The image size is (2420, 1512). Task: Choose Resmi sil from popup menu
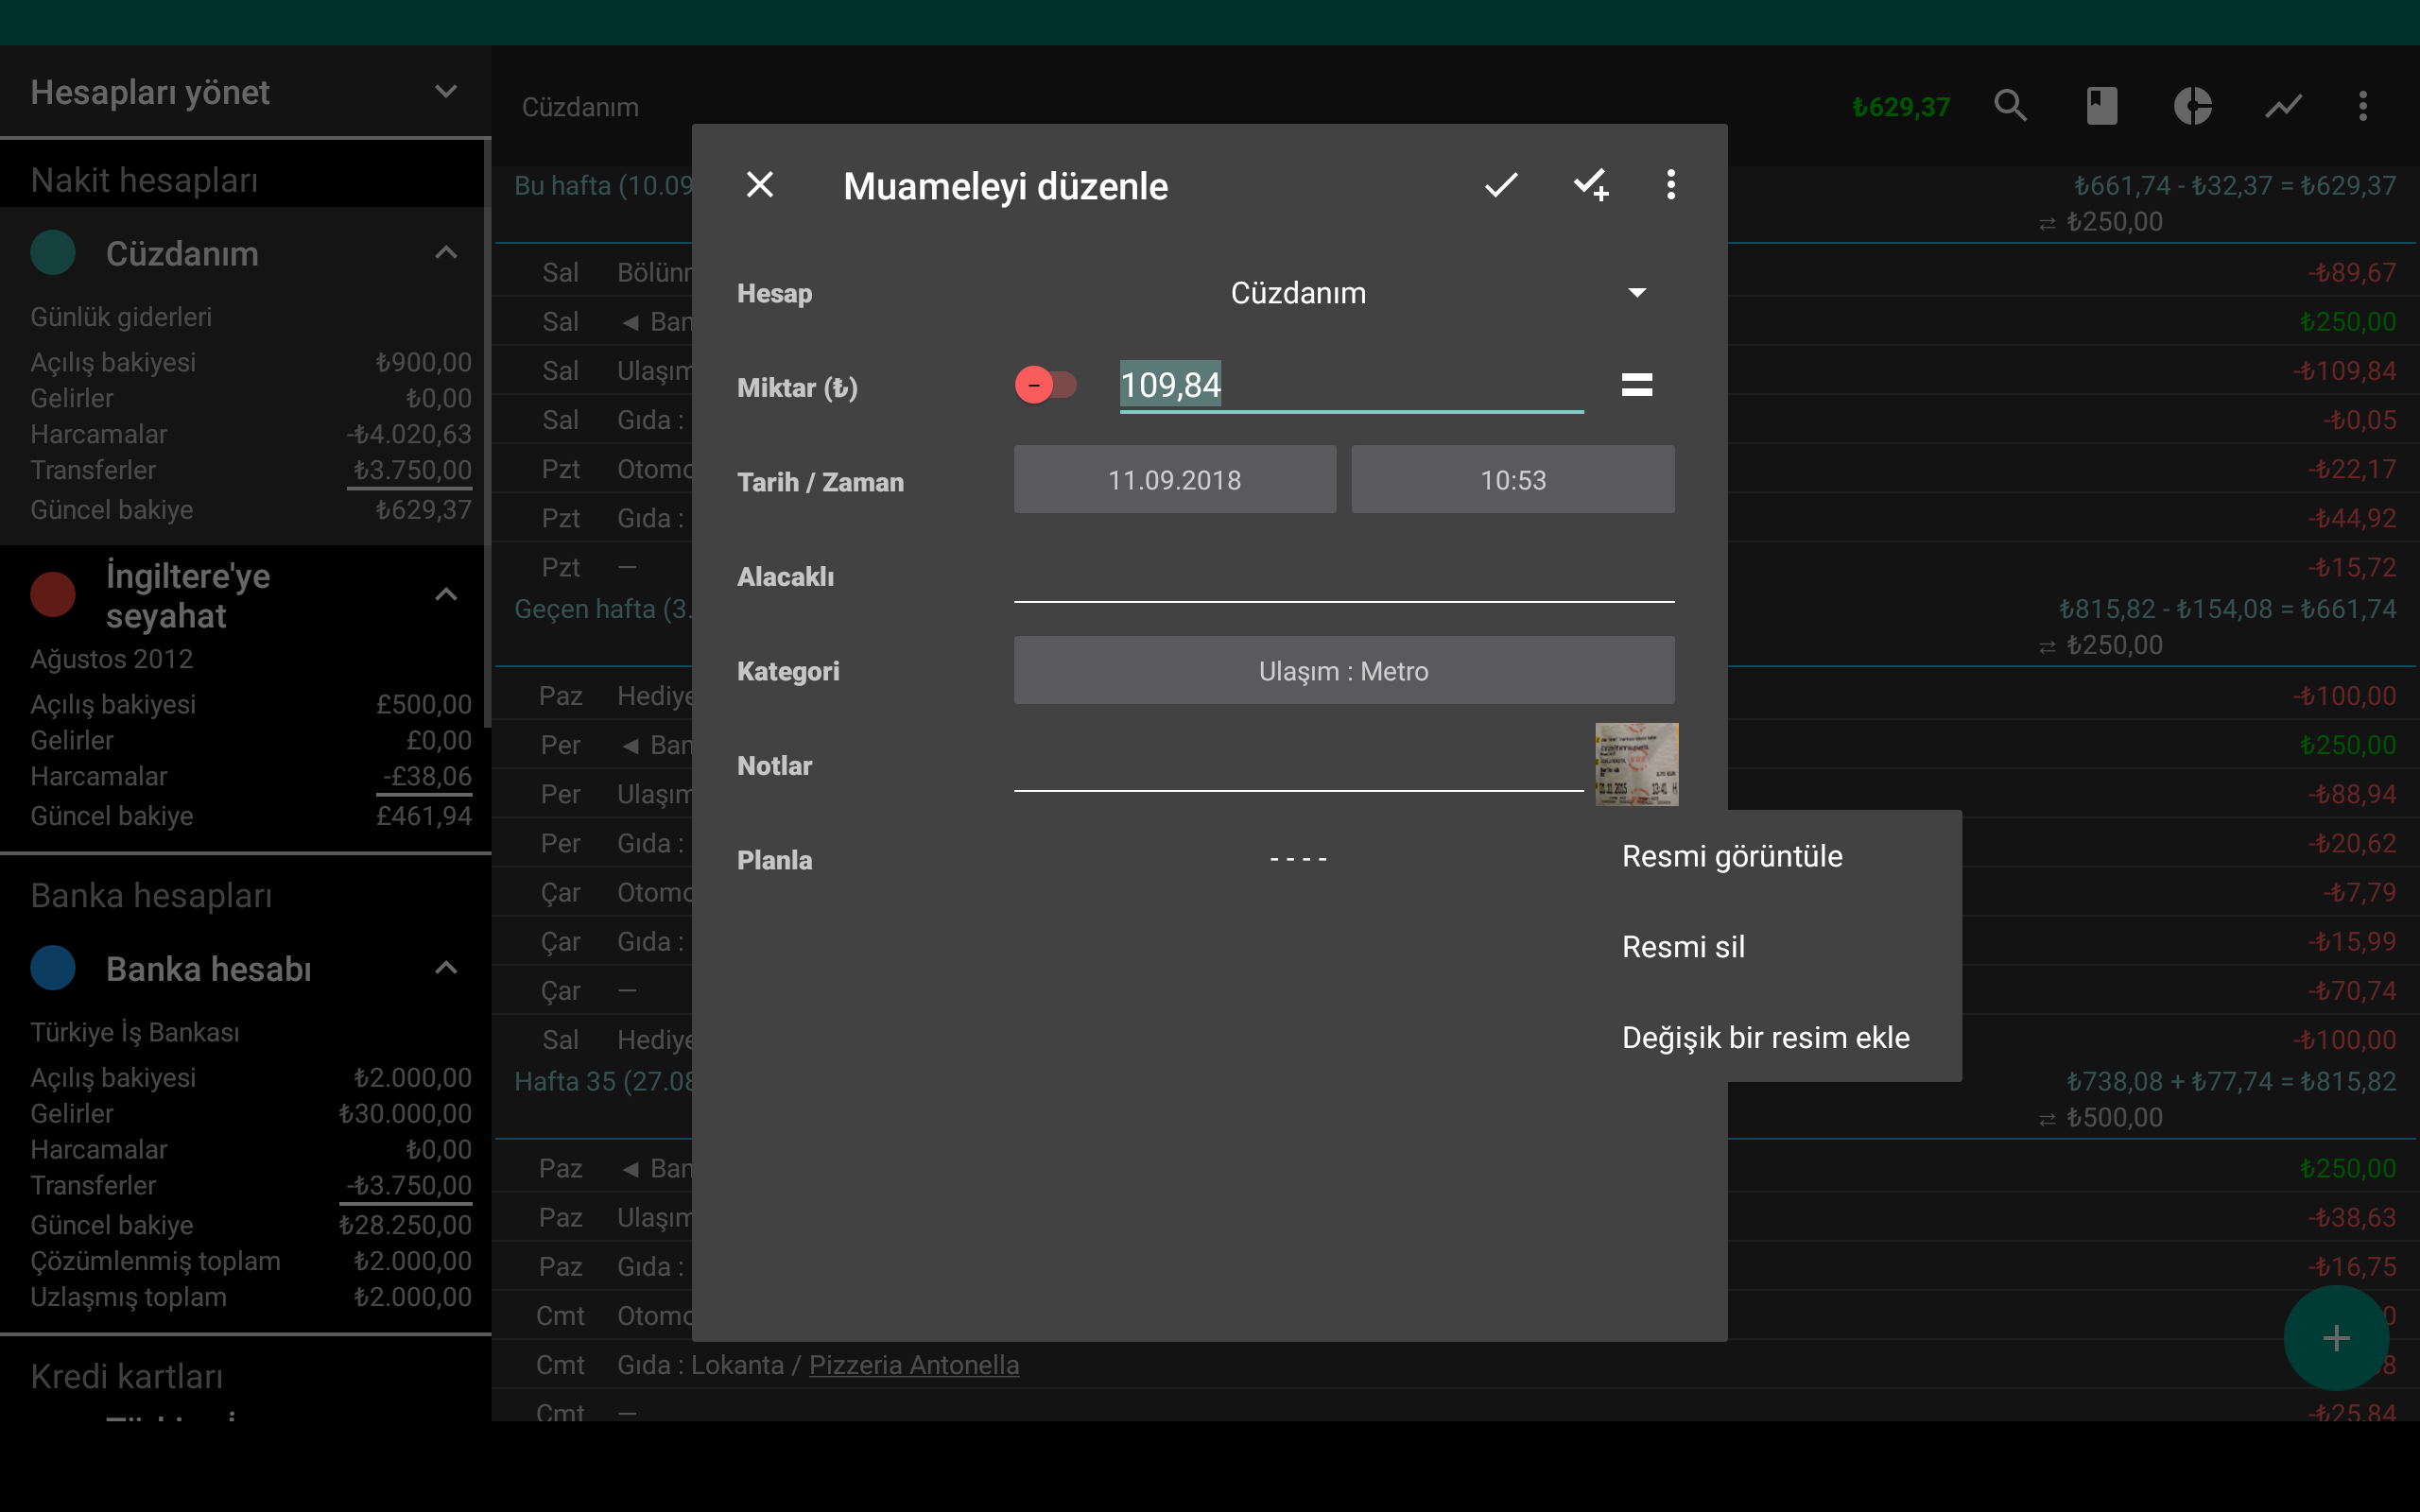point(1683,947)
